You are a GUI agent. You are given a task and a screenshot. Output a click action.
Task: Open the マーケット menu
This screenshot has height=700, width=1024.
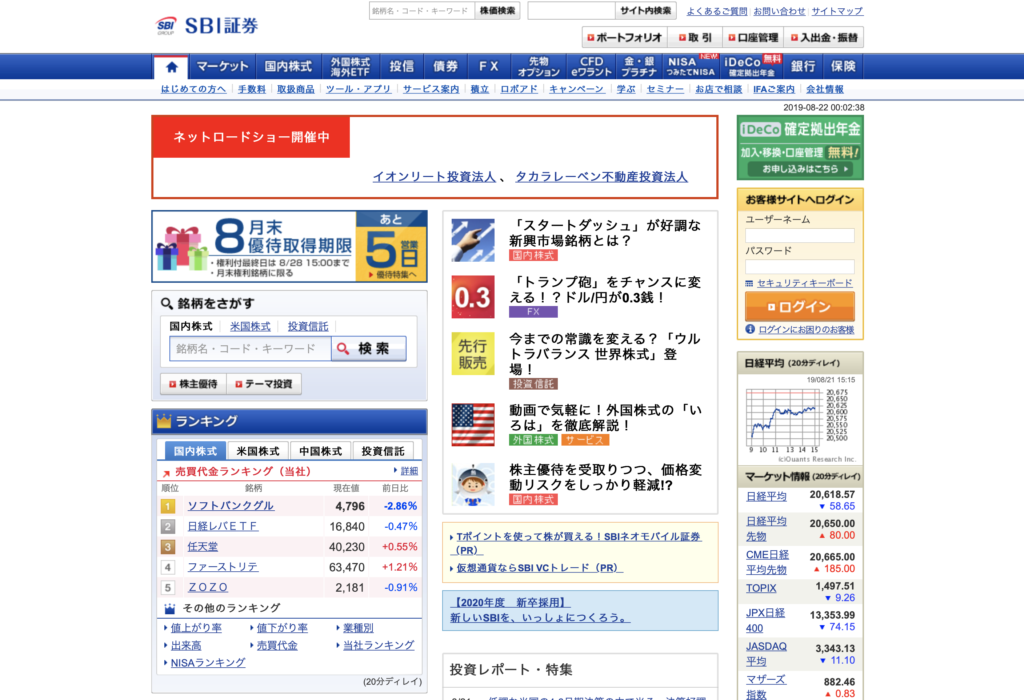tap(222, 67)
